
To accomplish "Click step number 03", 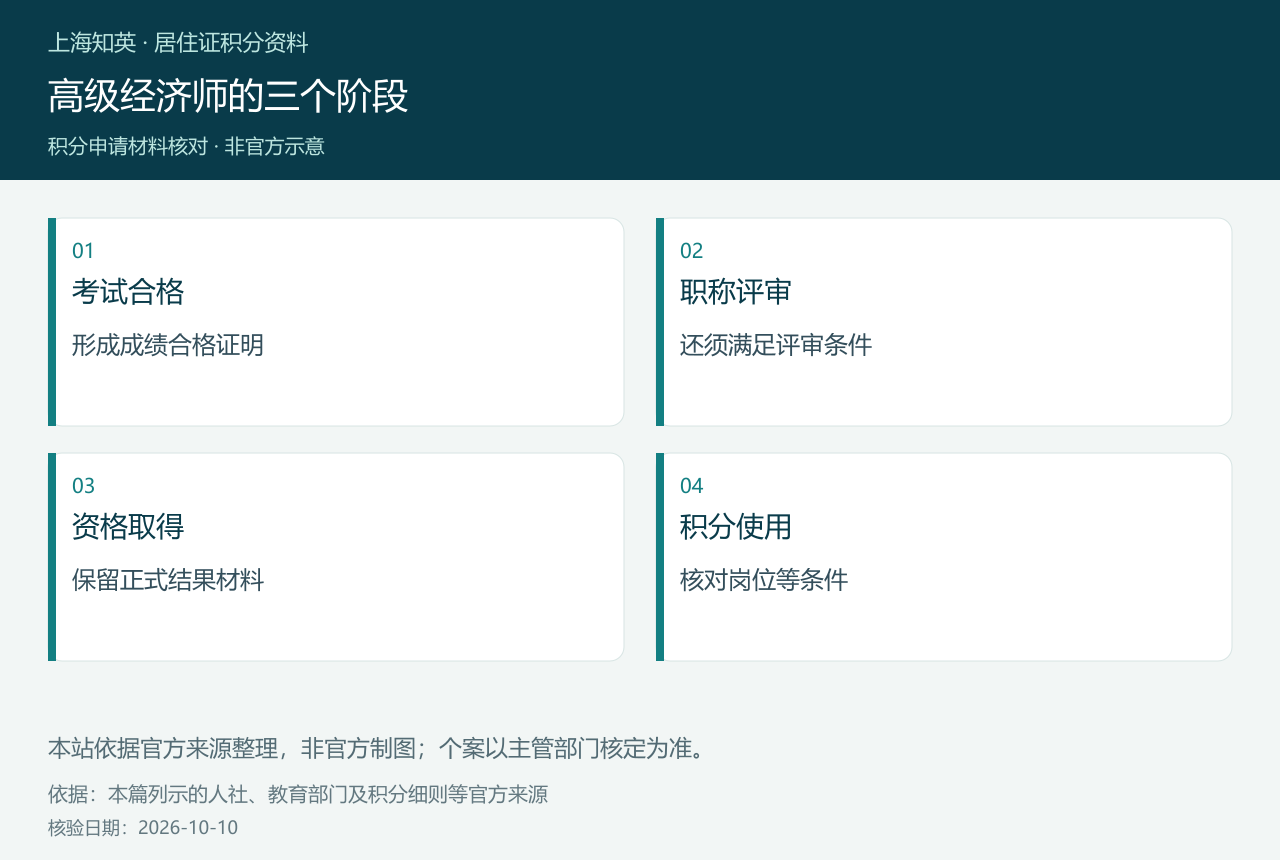I will pos(84,486).
